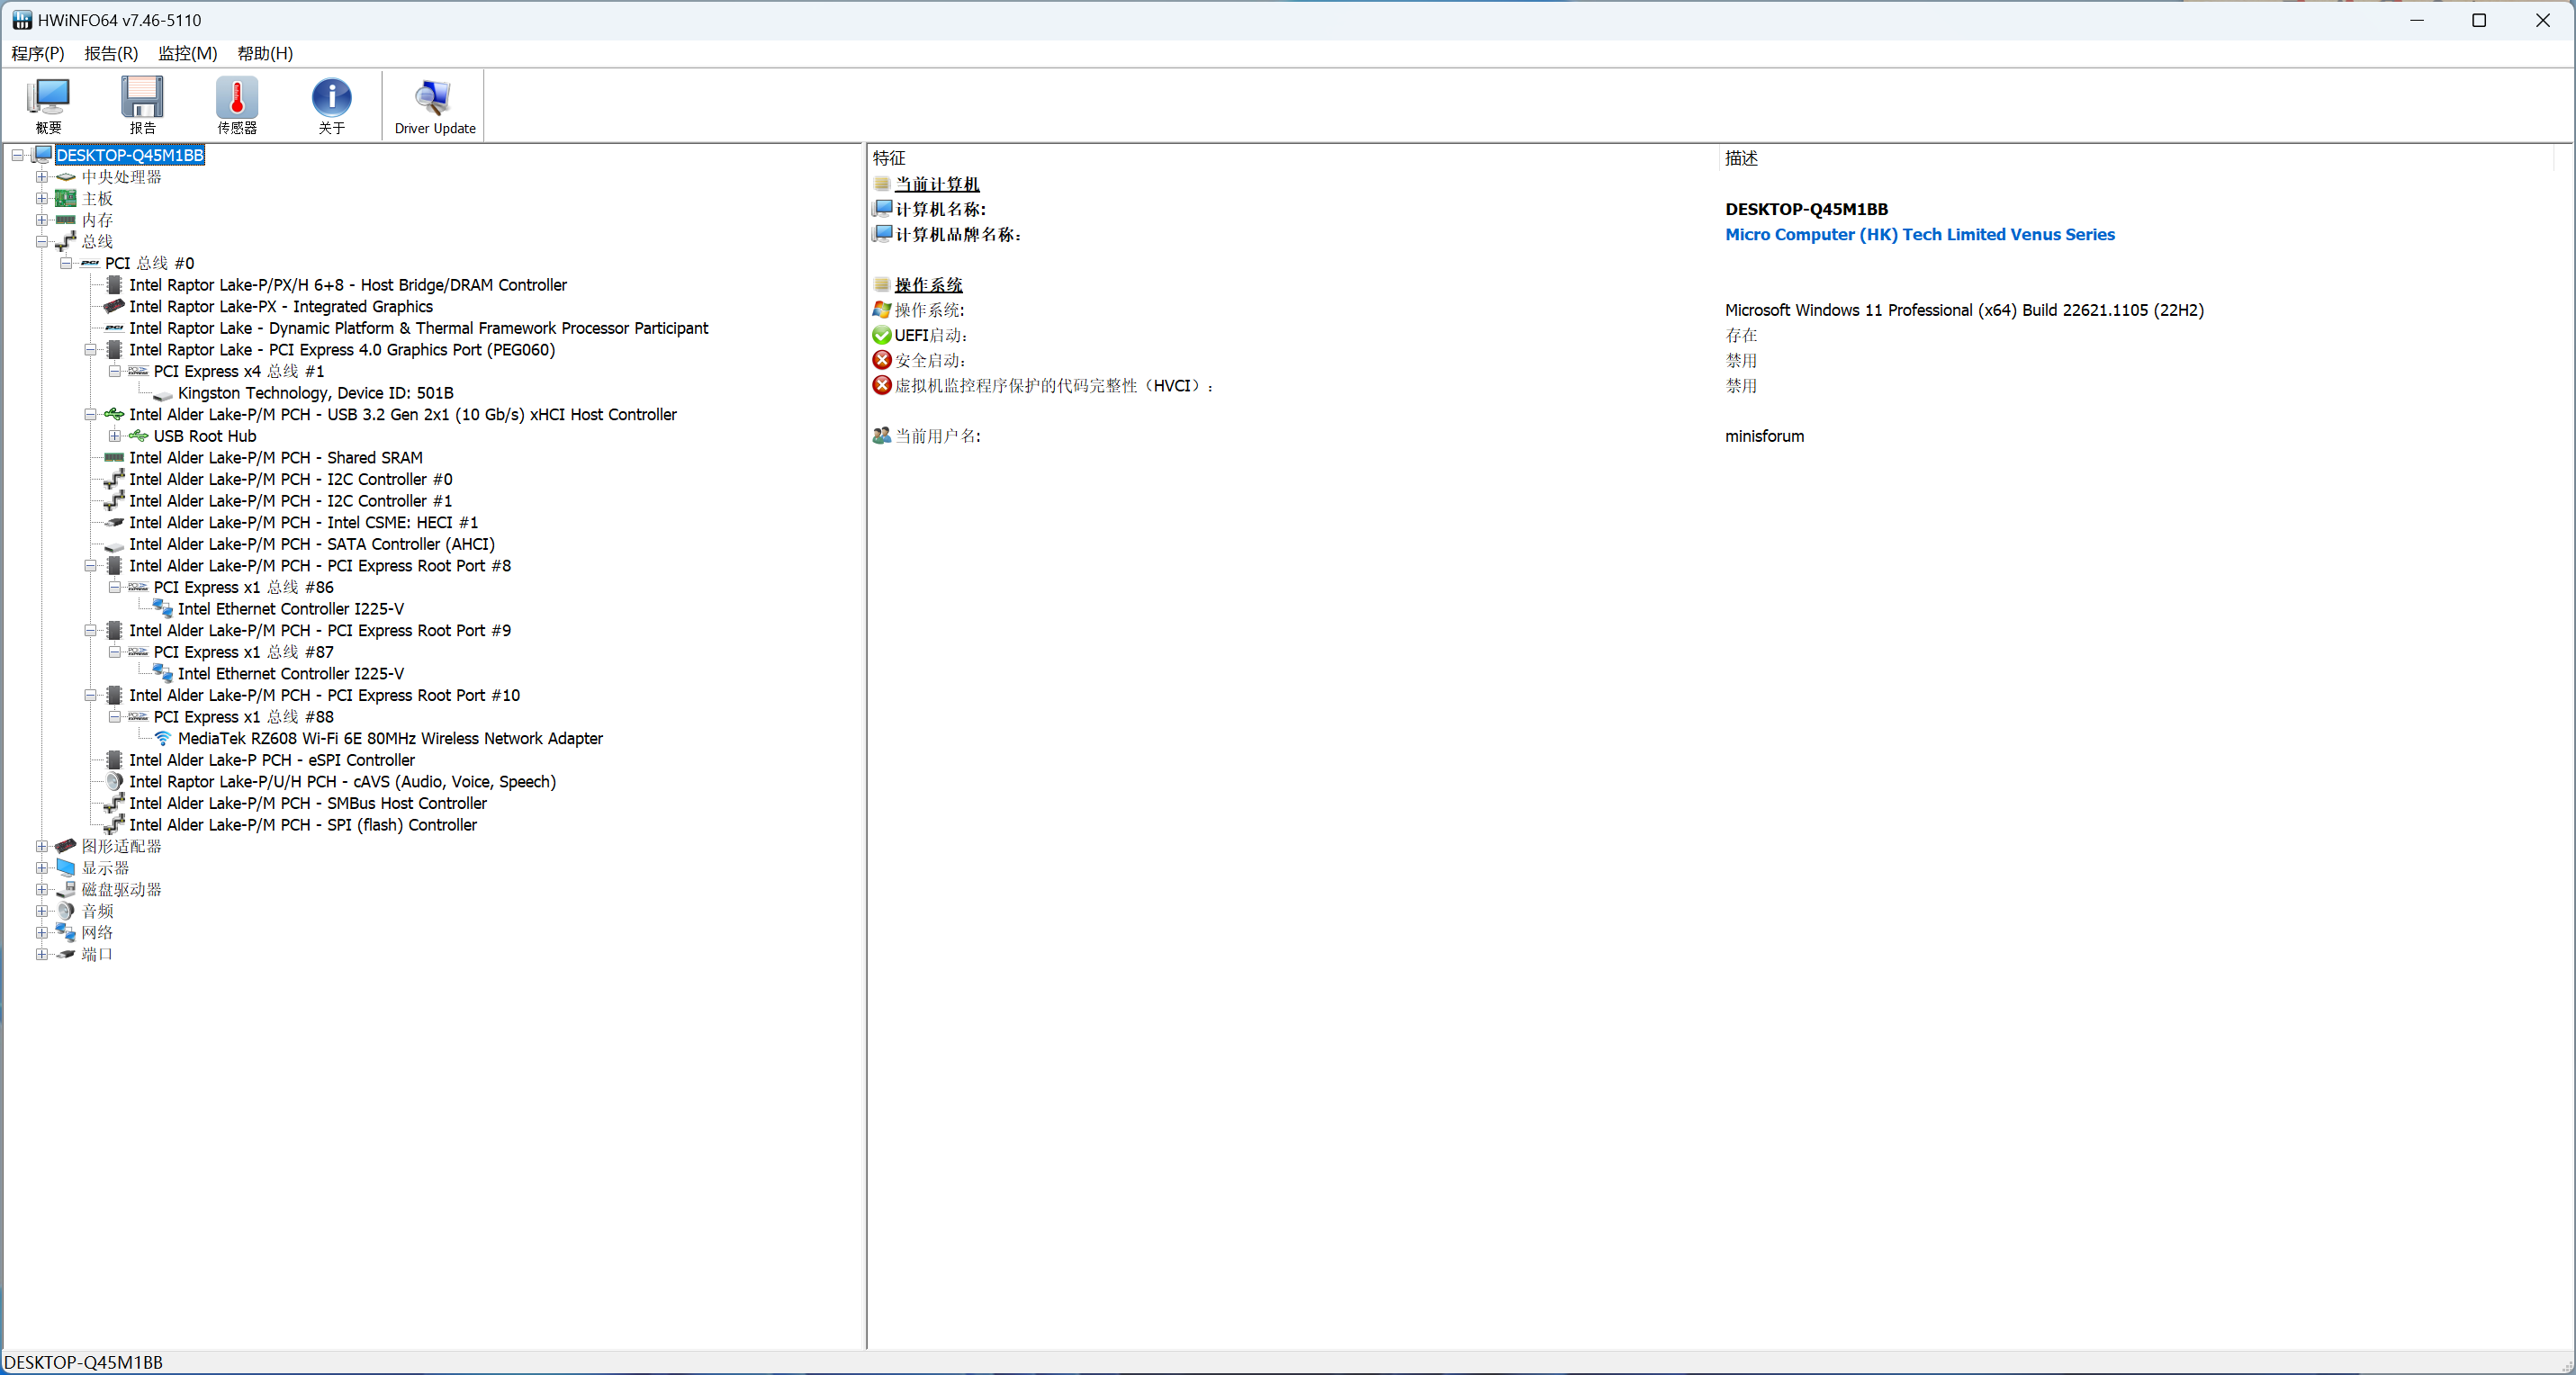Expand the 中央处理器 tree node
Viewport: 2576px width, 1375px height.
point(42,177)
